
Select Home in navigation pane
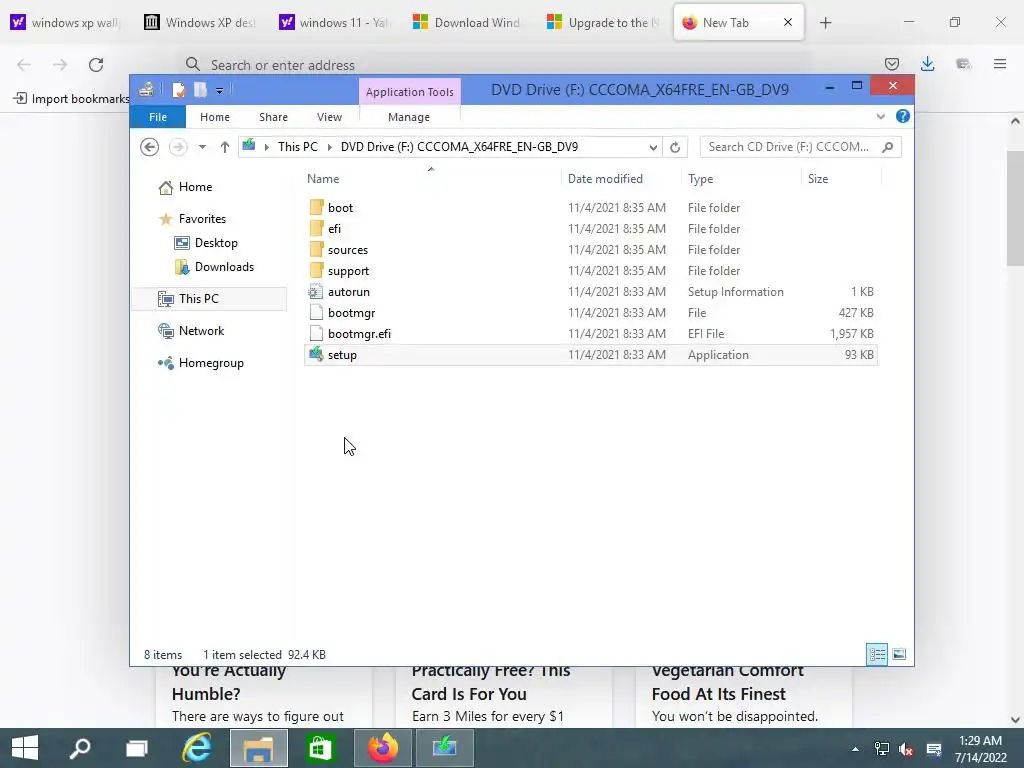(195, 187)
